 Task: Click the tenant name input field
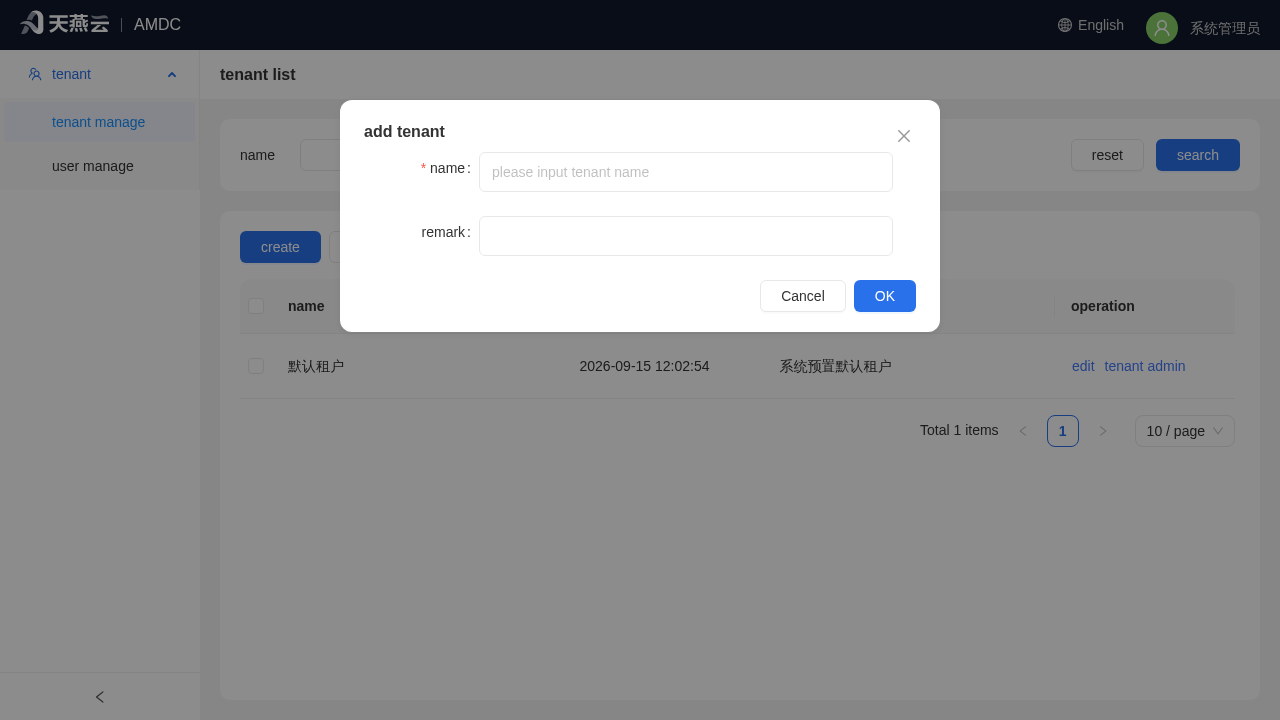click(686, 172)
